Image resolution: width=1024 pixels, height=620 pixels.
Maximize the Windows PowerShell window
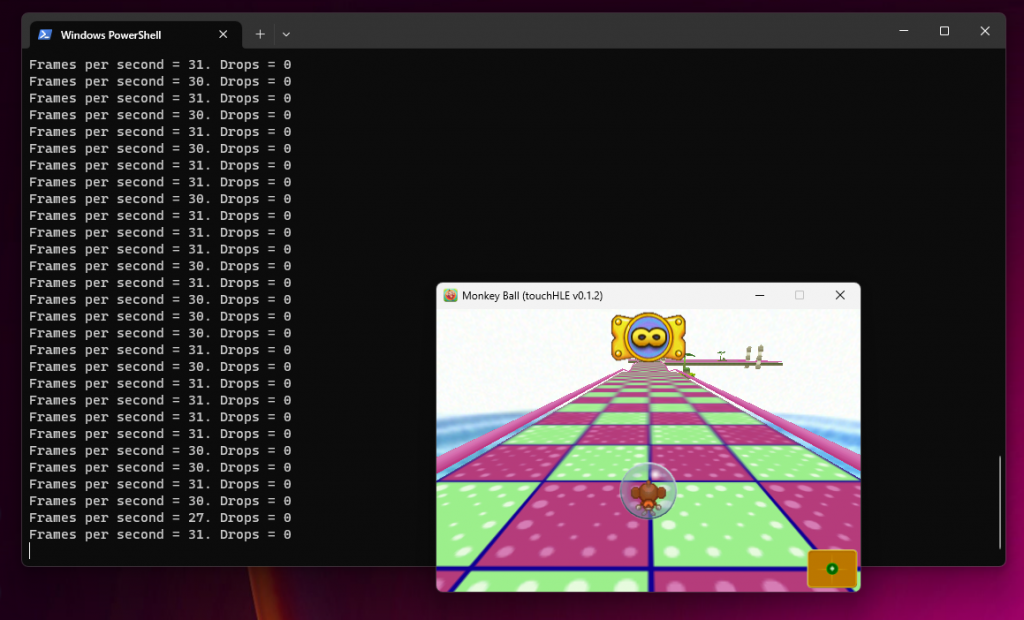tap(944, 31)
